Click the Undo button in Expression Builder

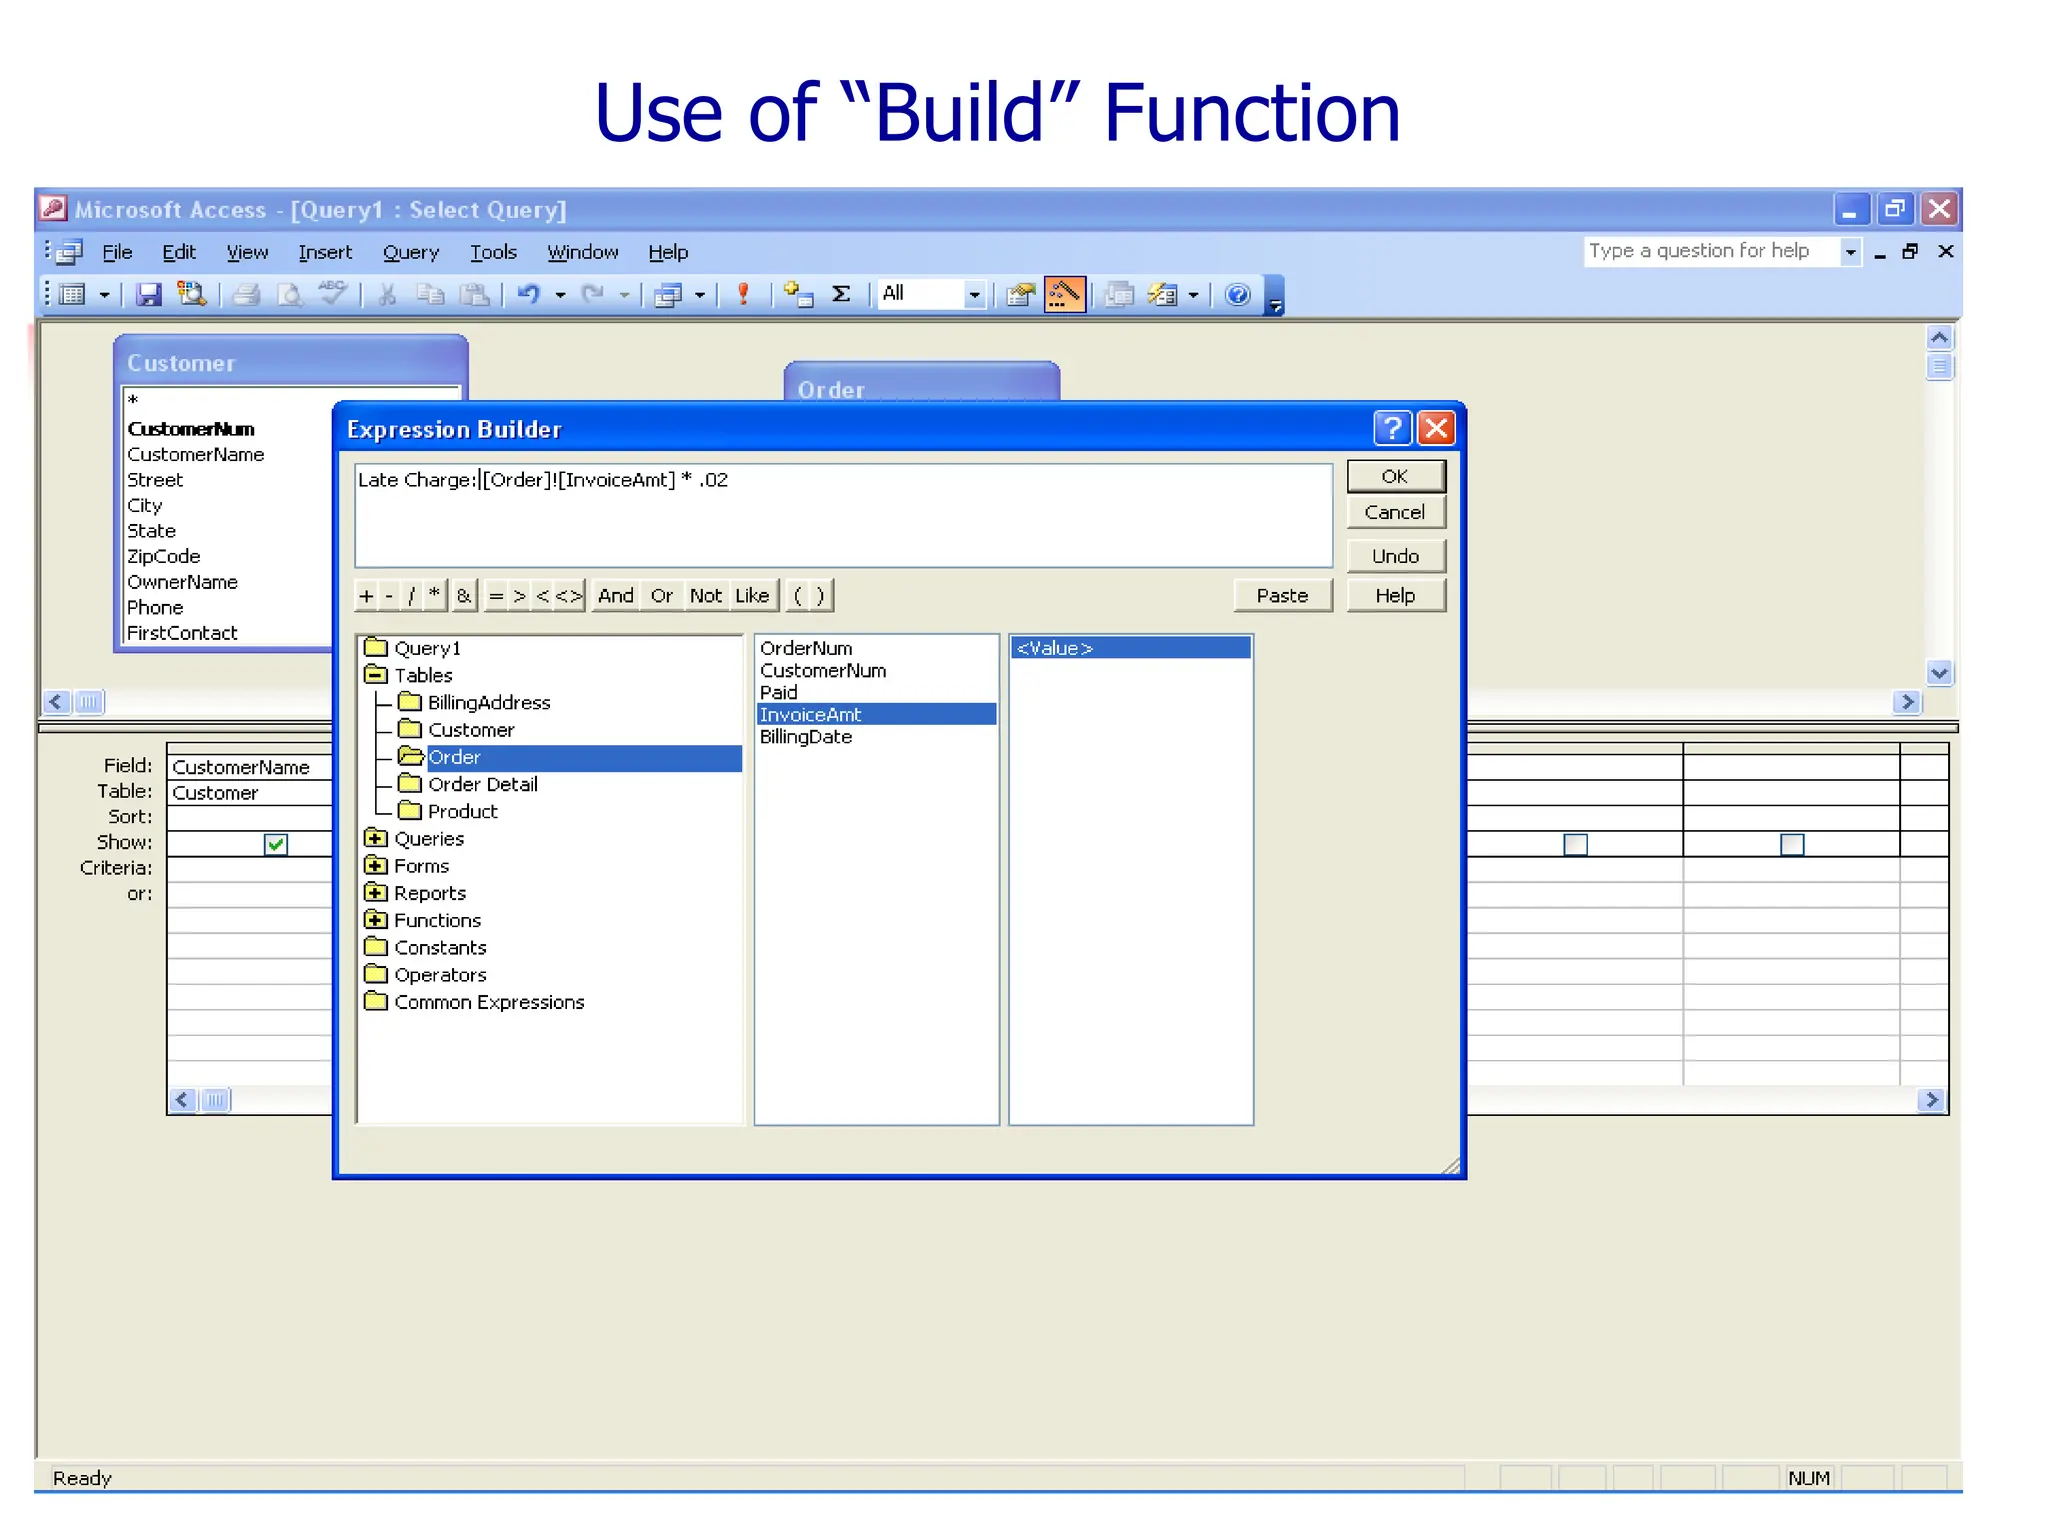point(1395,556)
